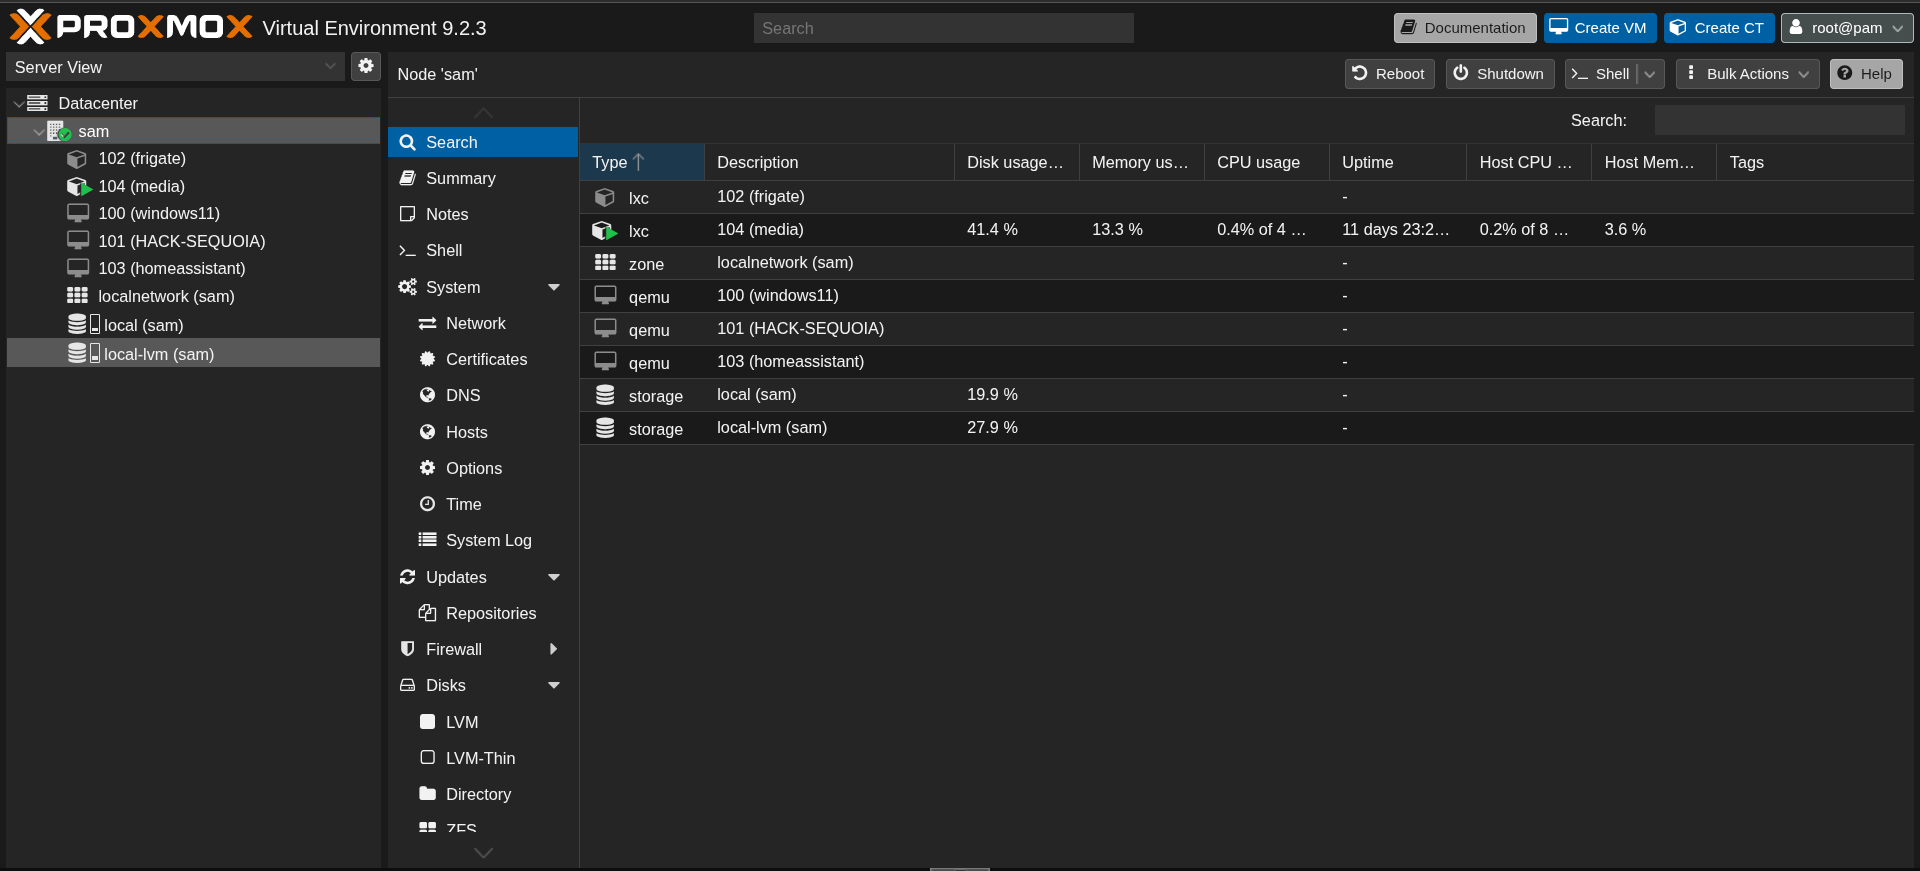Click the resource table Search field

pyautogui.click(x=1779, y=120)
